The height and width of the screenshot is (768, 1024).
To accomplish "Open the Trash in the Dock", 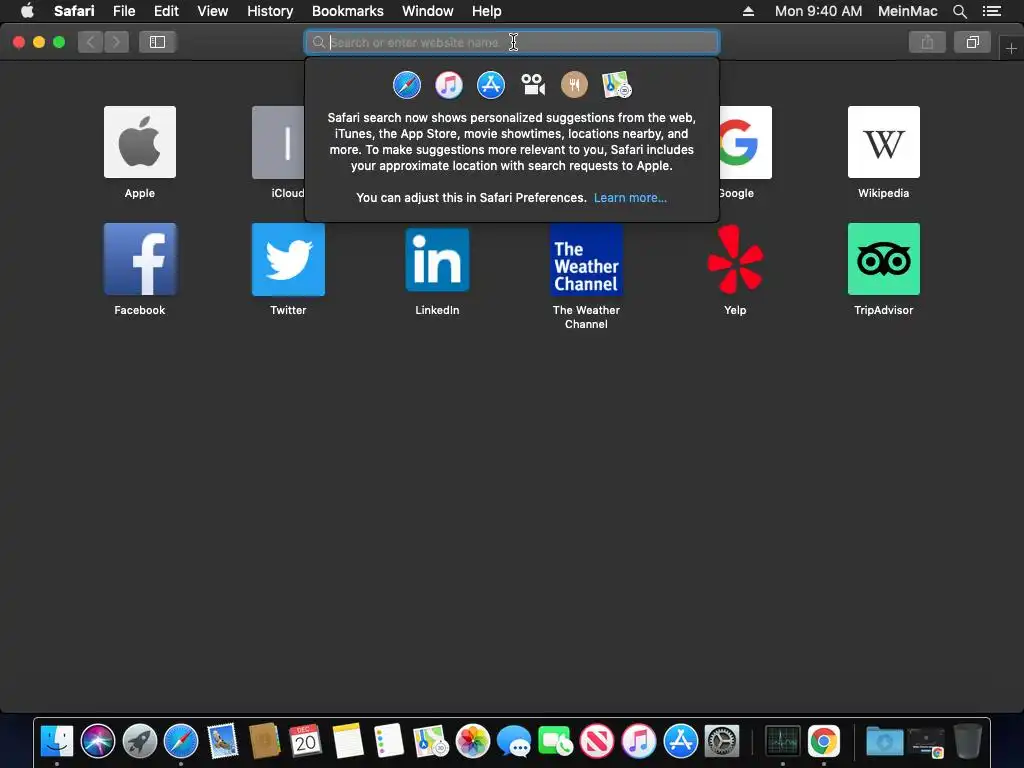I will (x=968, y=741).
